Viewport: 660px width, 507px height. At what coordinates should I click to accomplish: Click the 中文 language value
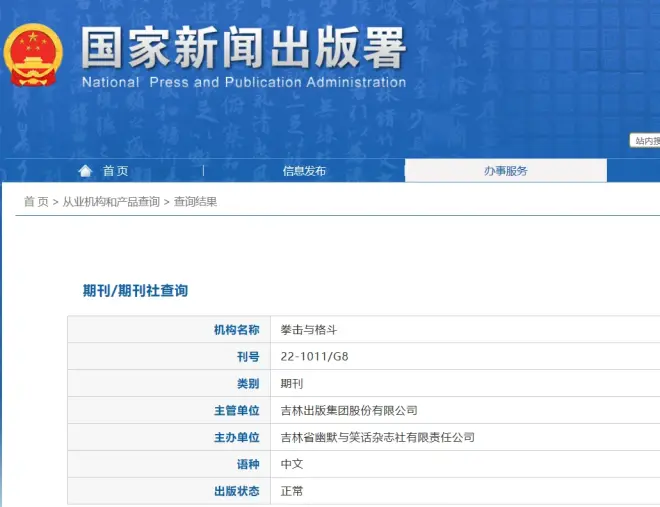click(291, 465)
